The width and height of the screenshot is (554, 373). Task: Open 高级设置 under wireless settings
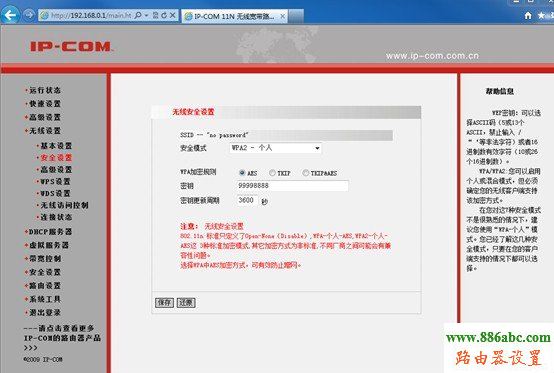coord(56,170)
